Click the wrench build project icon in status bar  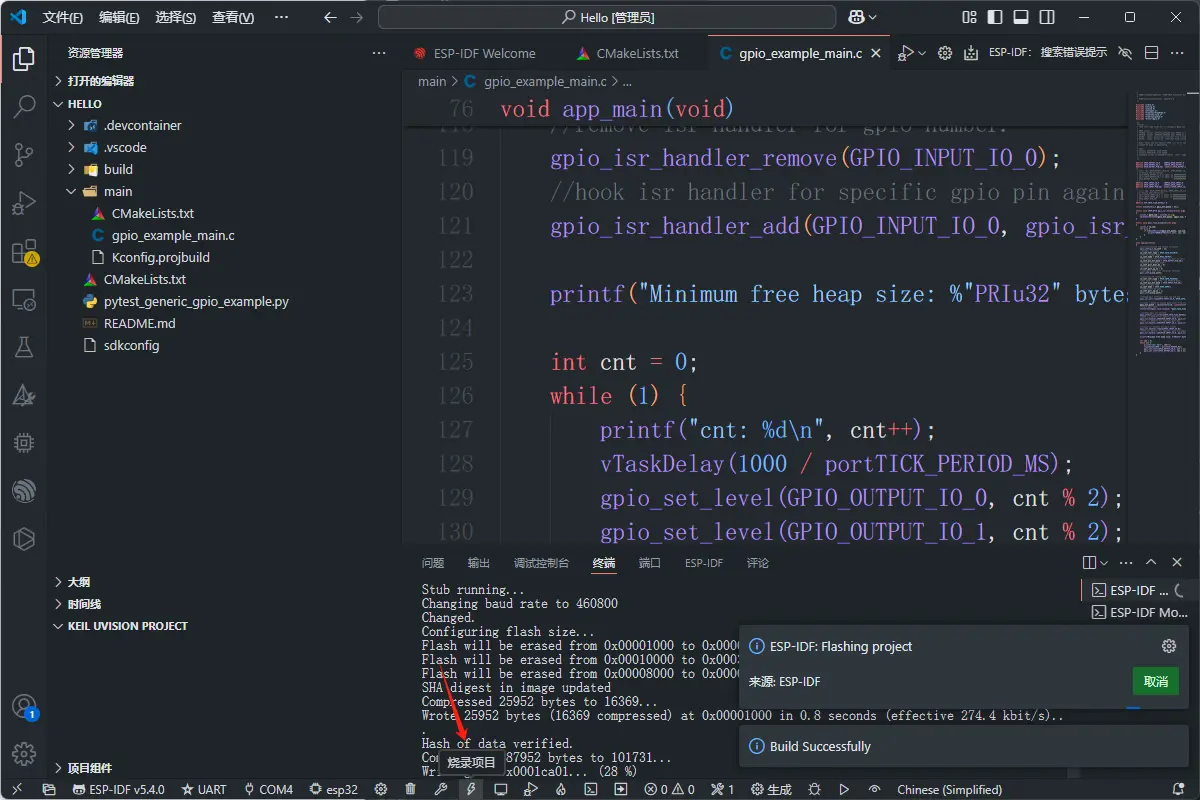coord(440,789)
